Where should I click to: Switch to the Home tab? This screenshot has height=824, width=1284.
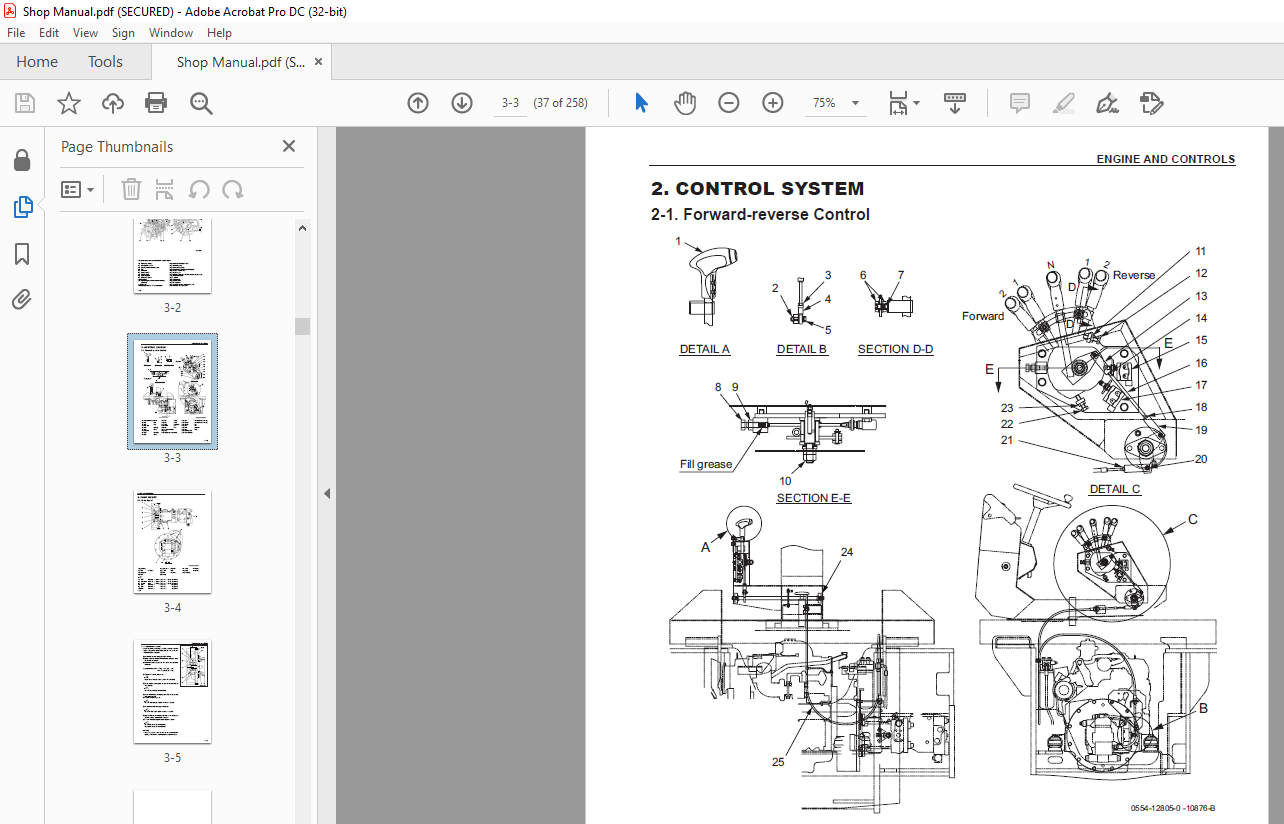37,62
